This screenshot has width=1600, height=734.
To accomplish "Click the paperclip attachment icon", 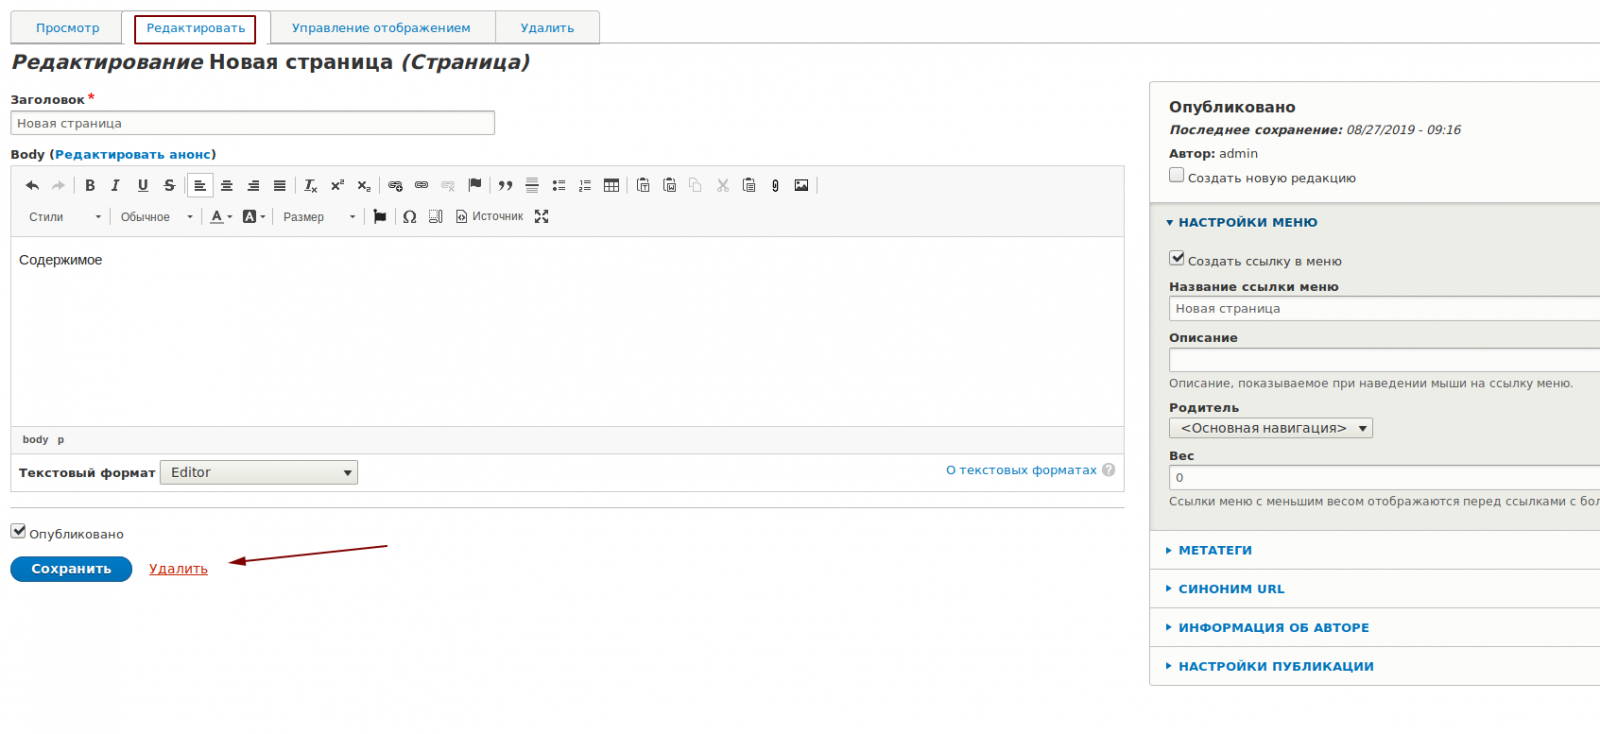I will (x=775, y=186).
